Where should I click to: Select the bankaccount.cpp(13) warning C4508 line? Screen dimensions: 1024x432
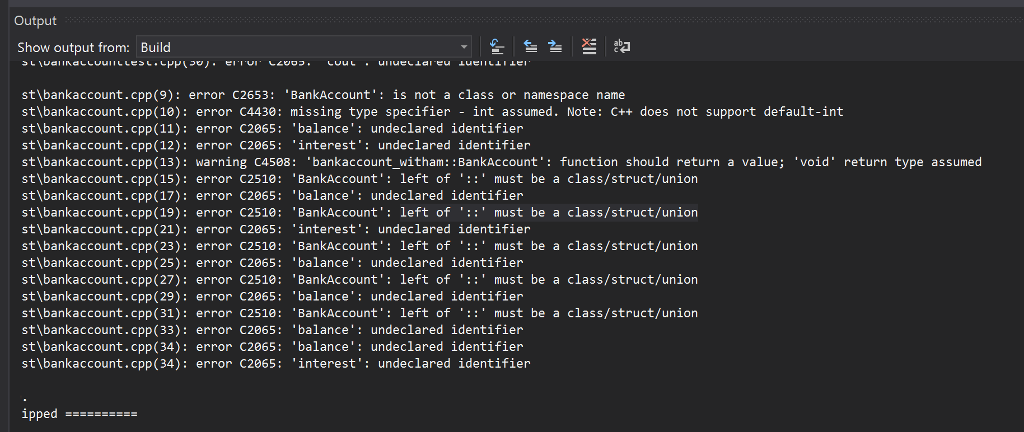502,162
